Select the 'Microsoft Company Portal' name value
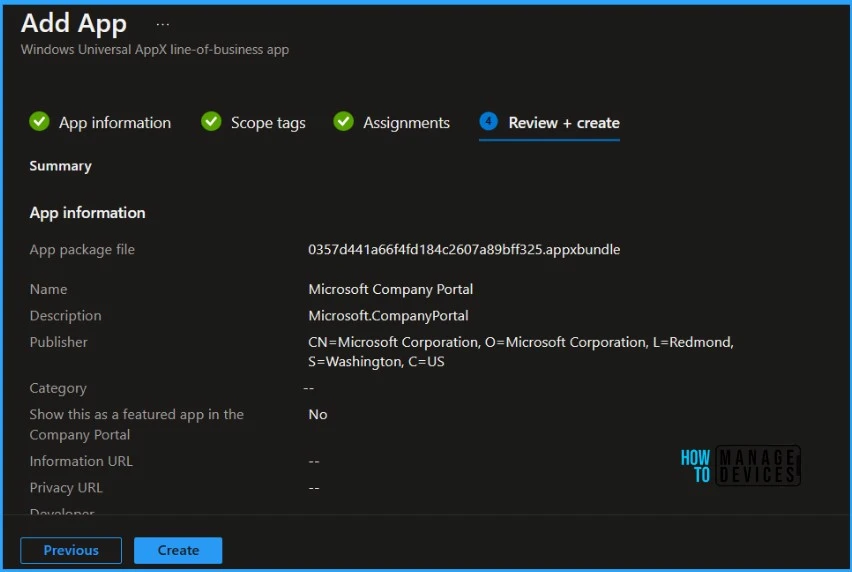This screenshot has height=572, width=852. point(390,289)
